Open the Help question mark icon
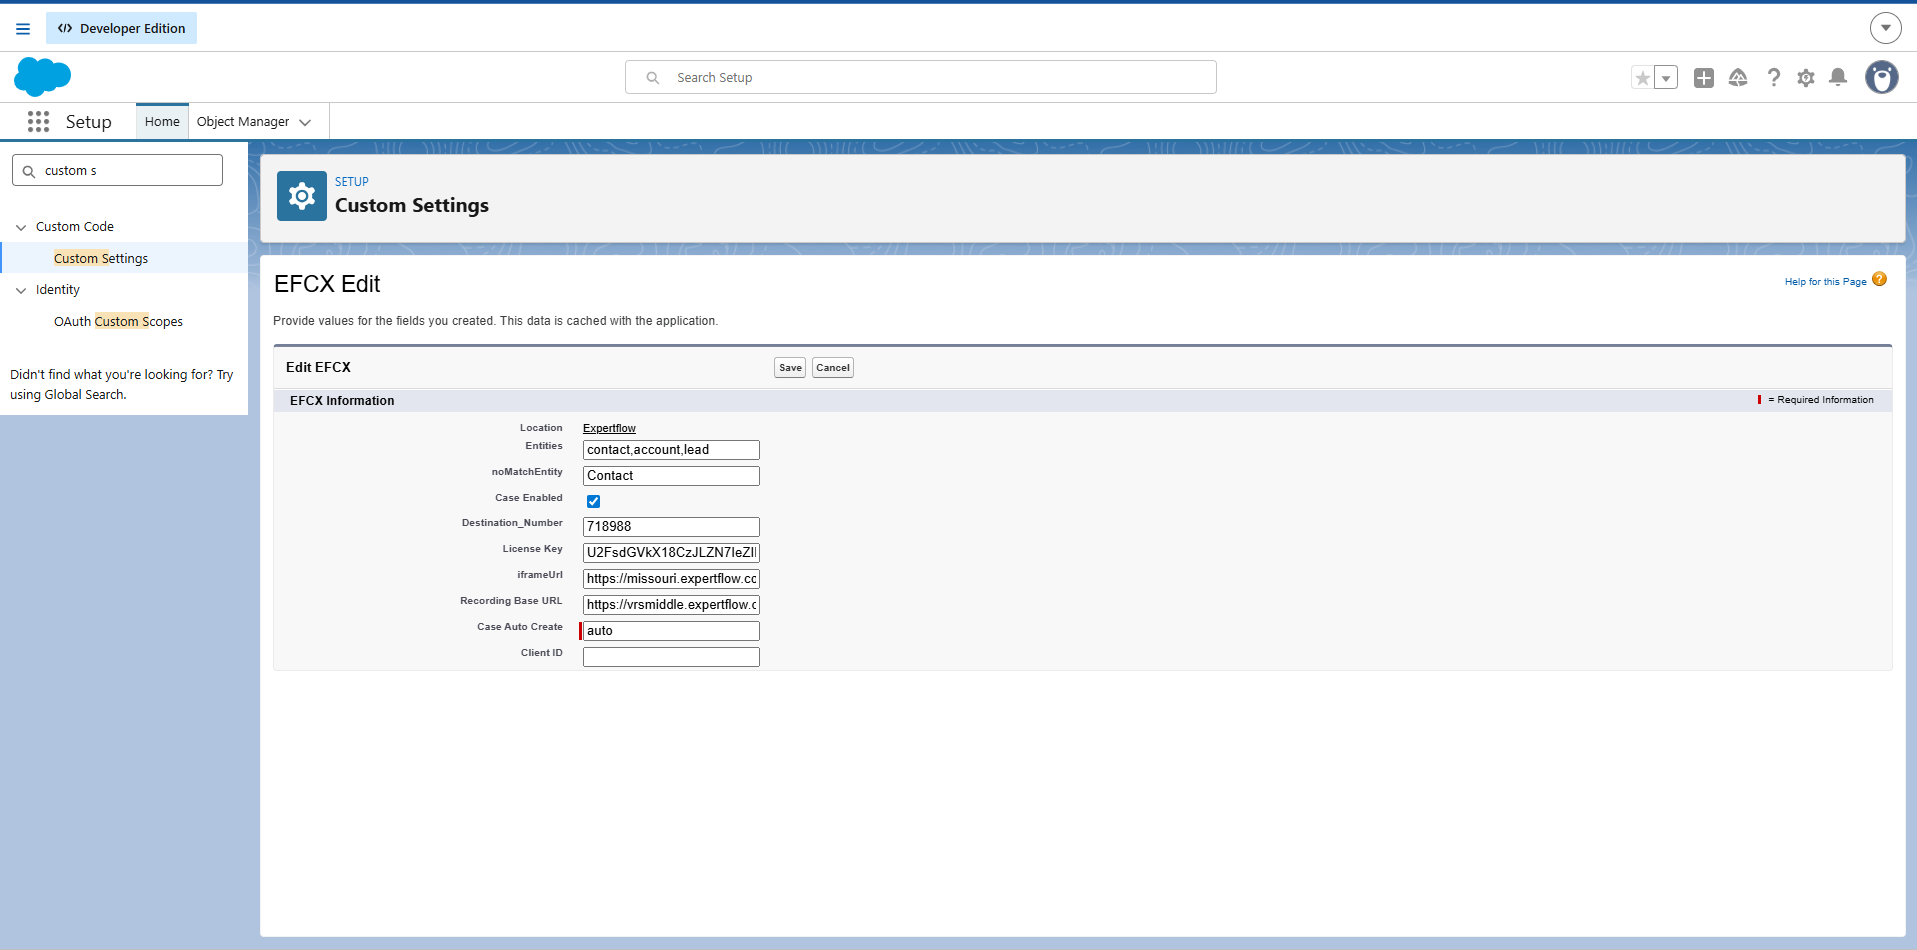Image resolution: width=1917 pixels, height=950 pixels. [x=1773, y=78]
